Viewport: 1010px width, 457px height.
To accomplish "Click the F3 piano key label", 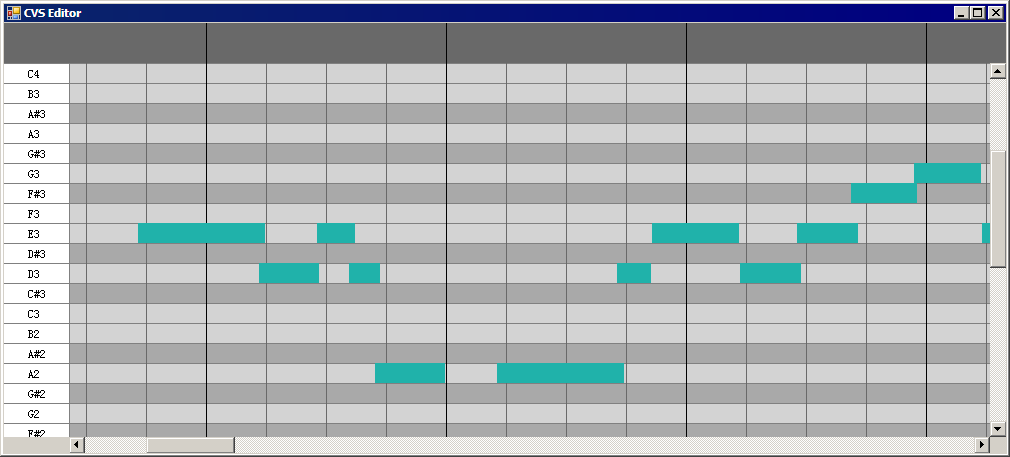I will tap(36, 213).
